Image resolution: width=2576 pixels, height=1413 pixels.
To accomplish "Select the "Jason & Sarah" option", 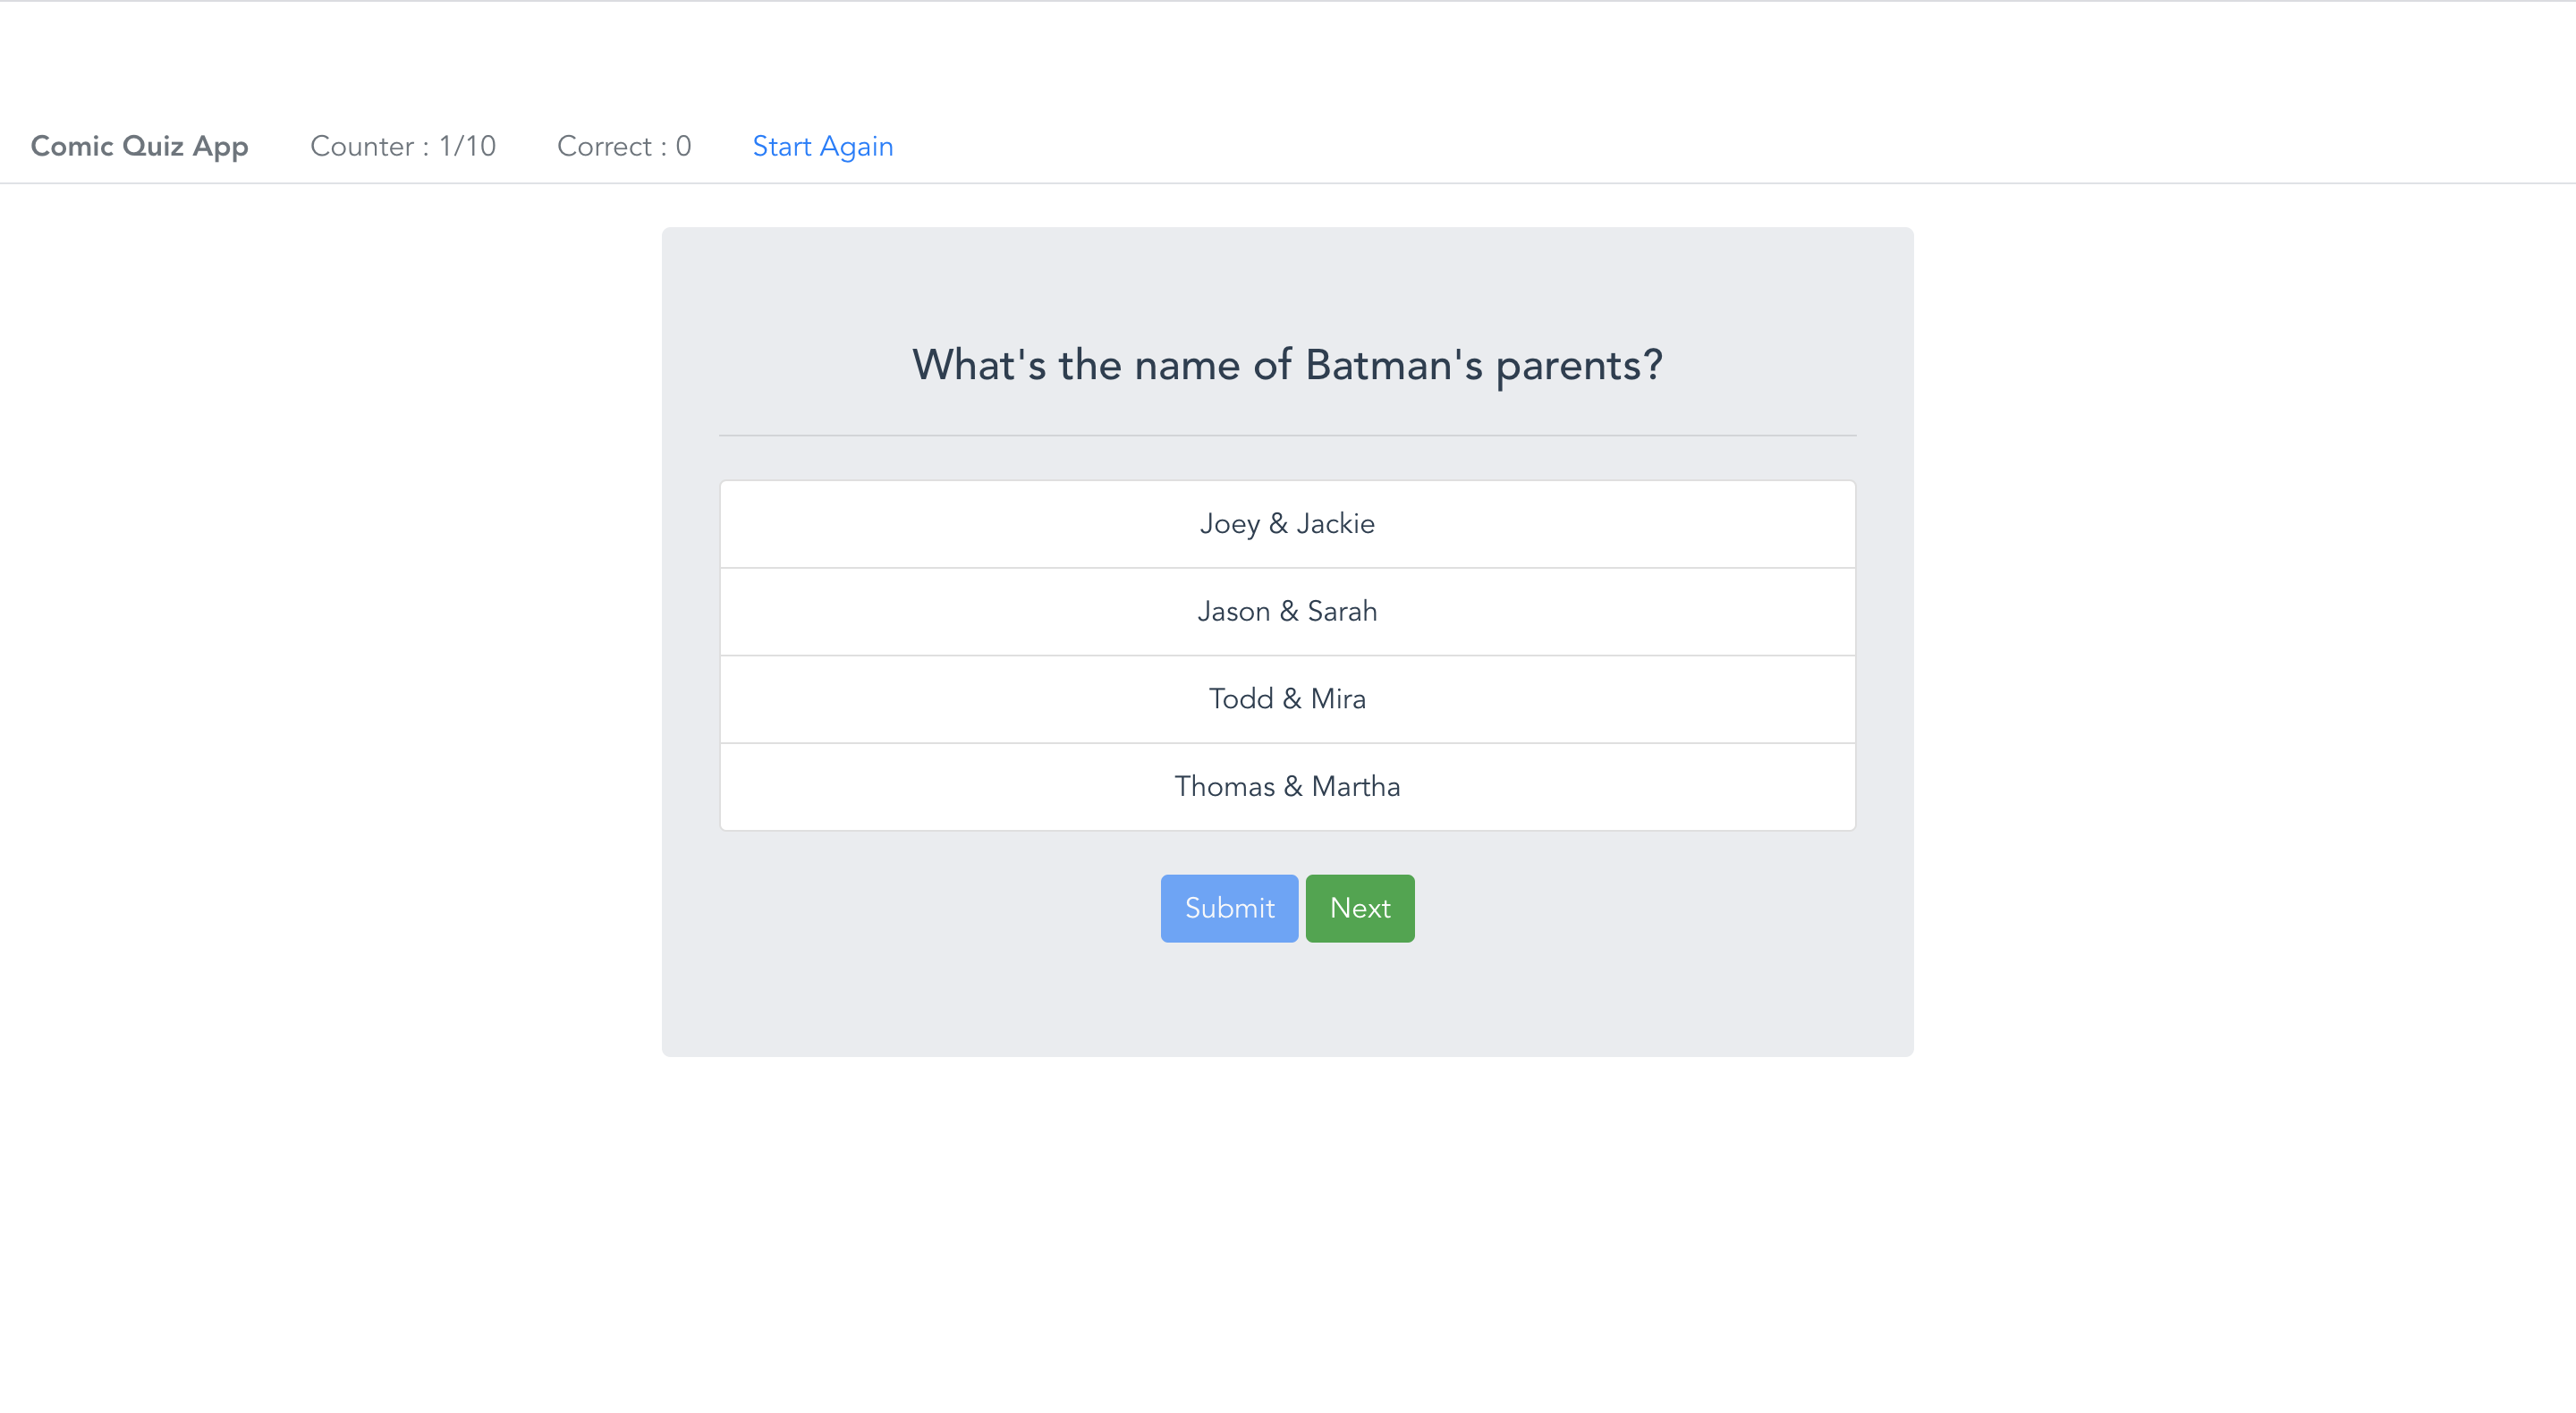I will pos(1287,611).
